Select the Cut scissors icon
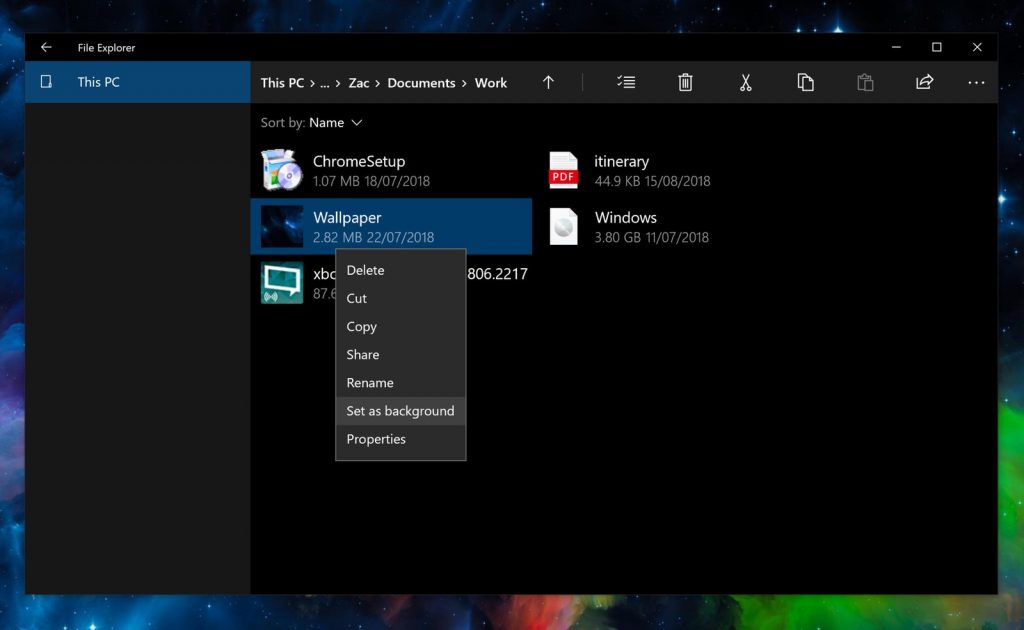This screenshot has height=630, width=1024. [745, 82]
